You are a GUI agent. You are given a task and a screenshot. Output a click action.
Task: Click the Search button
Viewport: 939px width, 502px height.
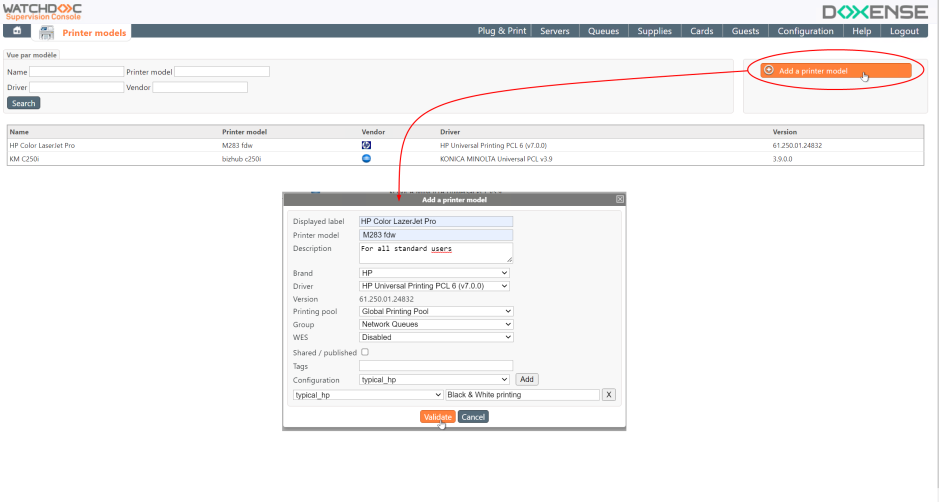(x=23, y=103)
